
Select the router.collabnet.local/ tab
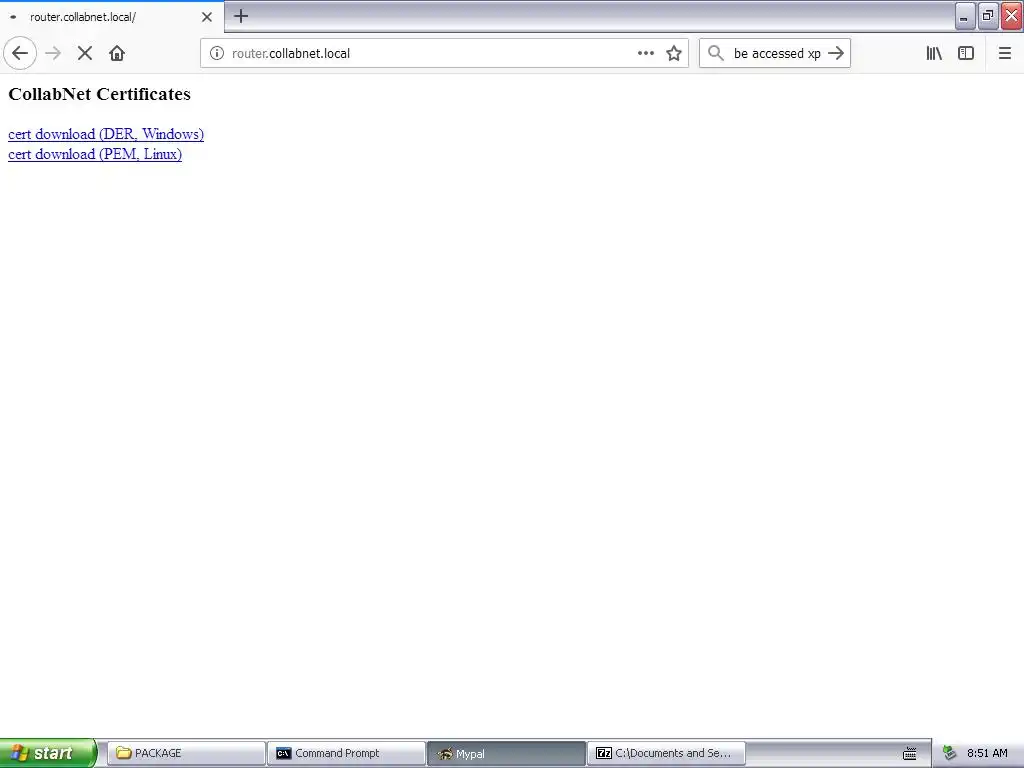(x=112, y=17)
